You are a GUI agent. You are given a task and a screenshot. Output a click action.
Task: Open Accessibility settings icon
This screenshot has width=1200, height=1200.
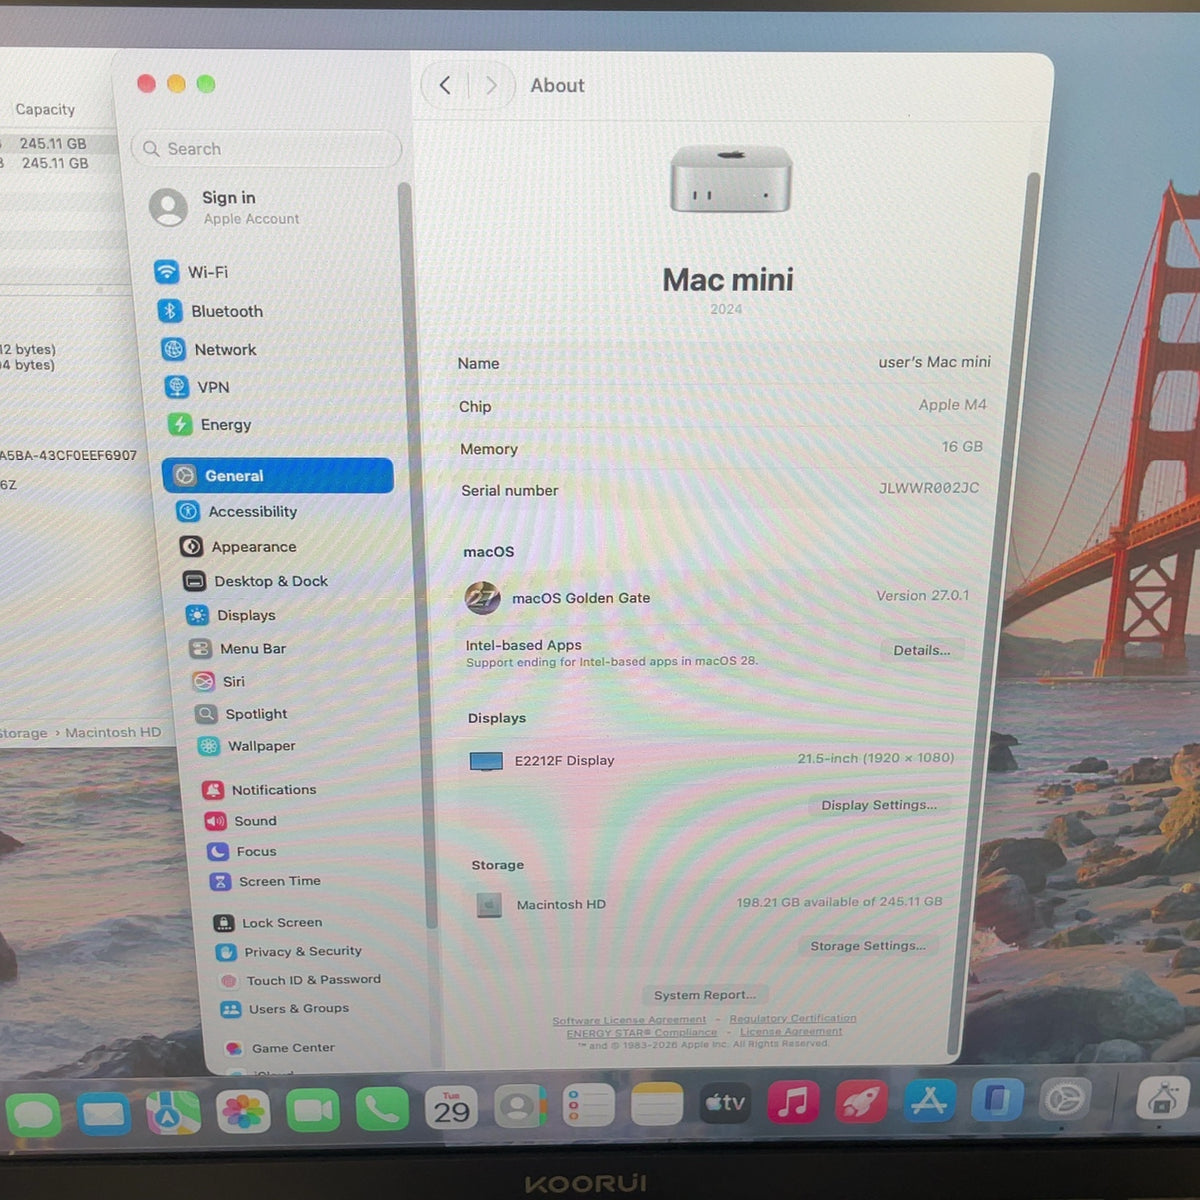coord(188,511)
